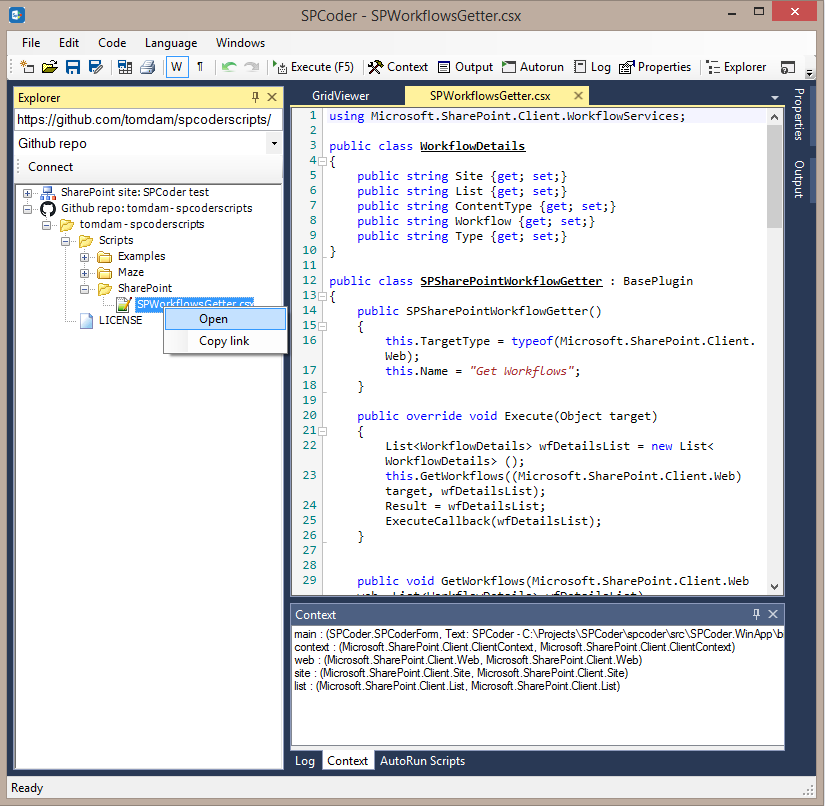This screenshot has width=825, height=806.
Task: Click the editor scroll up arrow
Action: tap(774, 117)
